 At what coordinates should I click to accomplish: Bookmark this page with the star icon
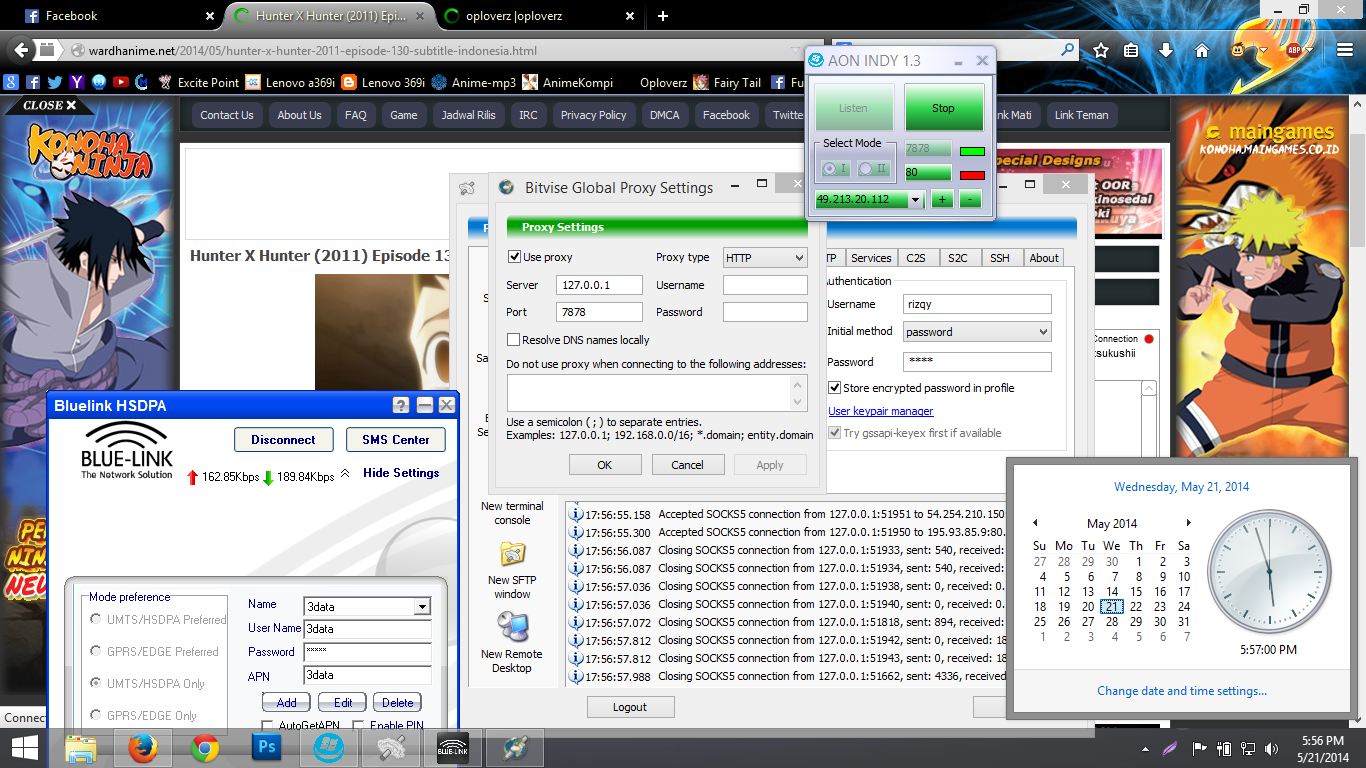[1101, 50]
